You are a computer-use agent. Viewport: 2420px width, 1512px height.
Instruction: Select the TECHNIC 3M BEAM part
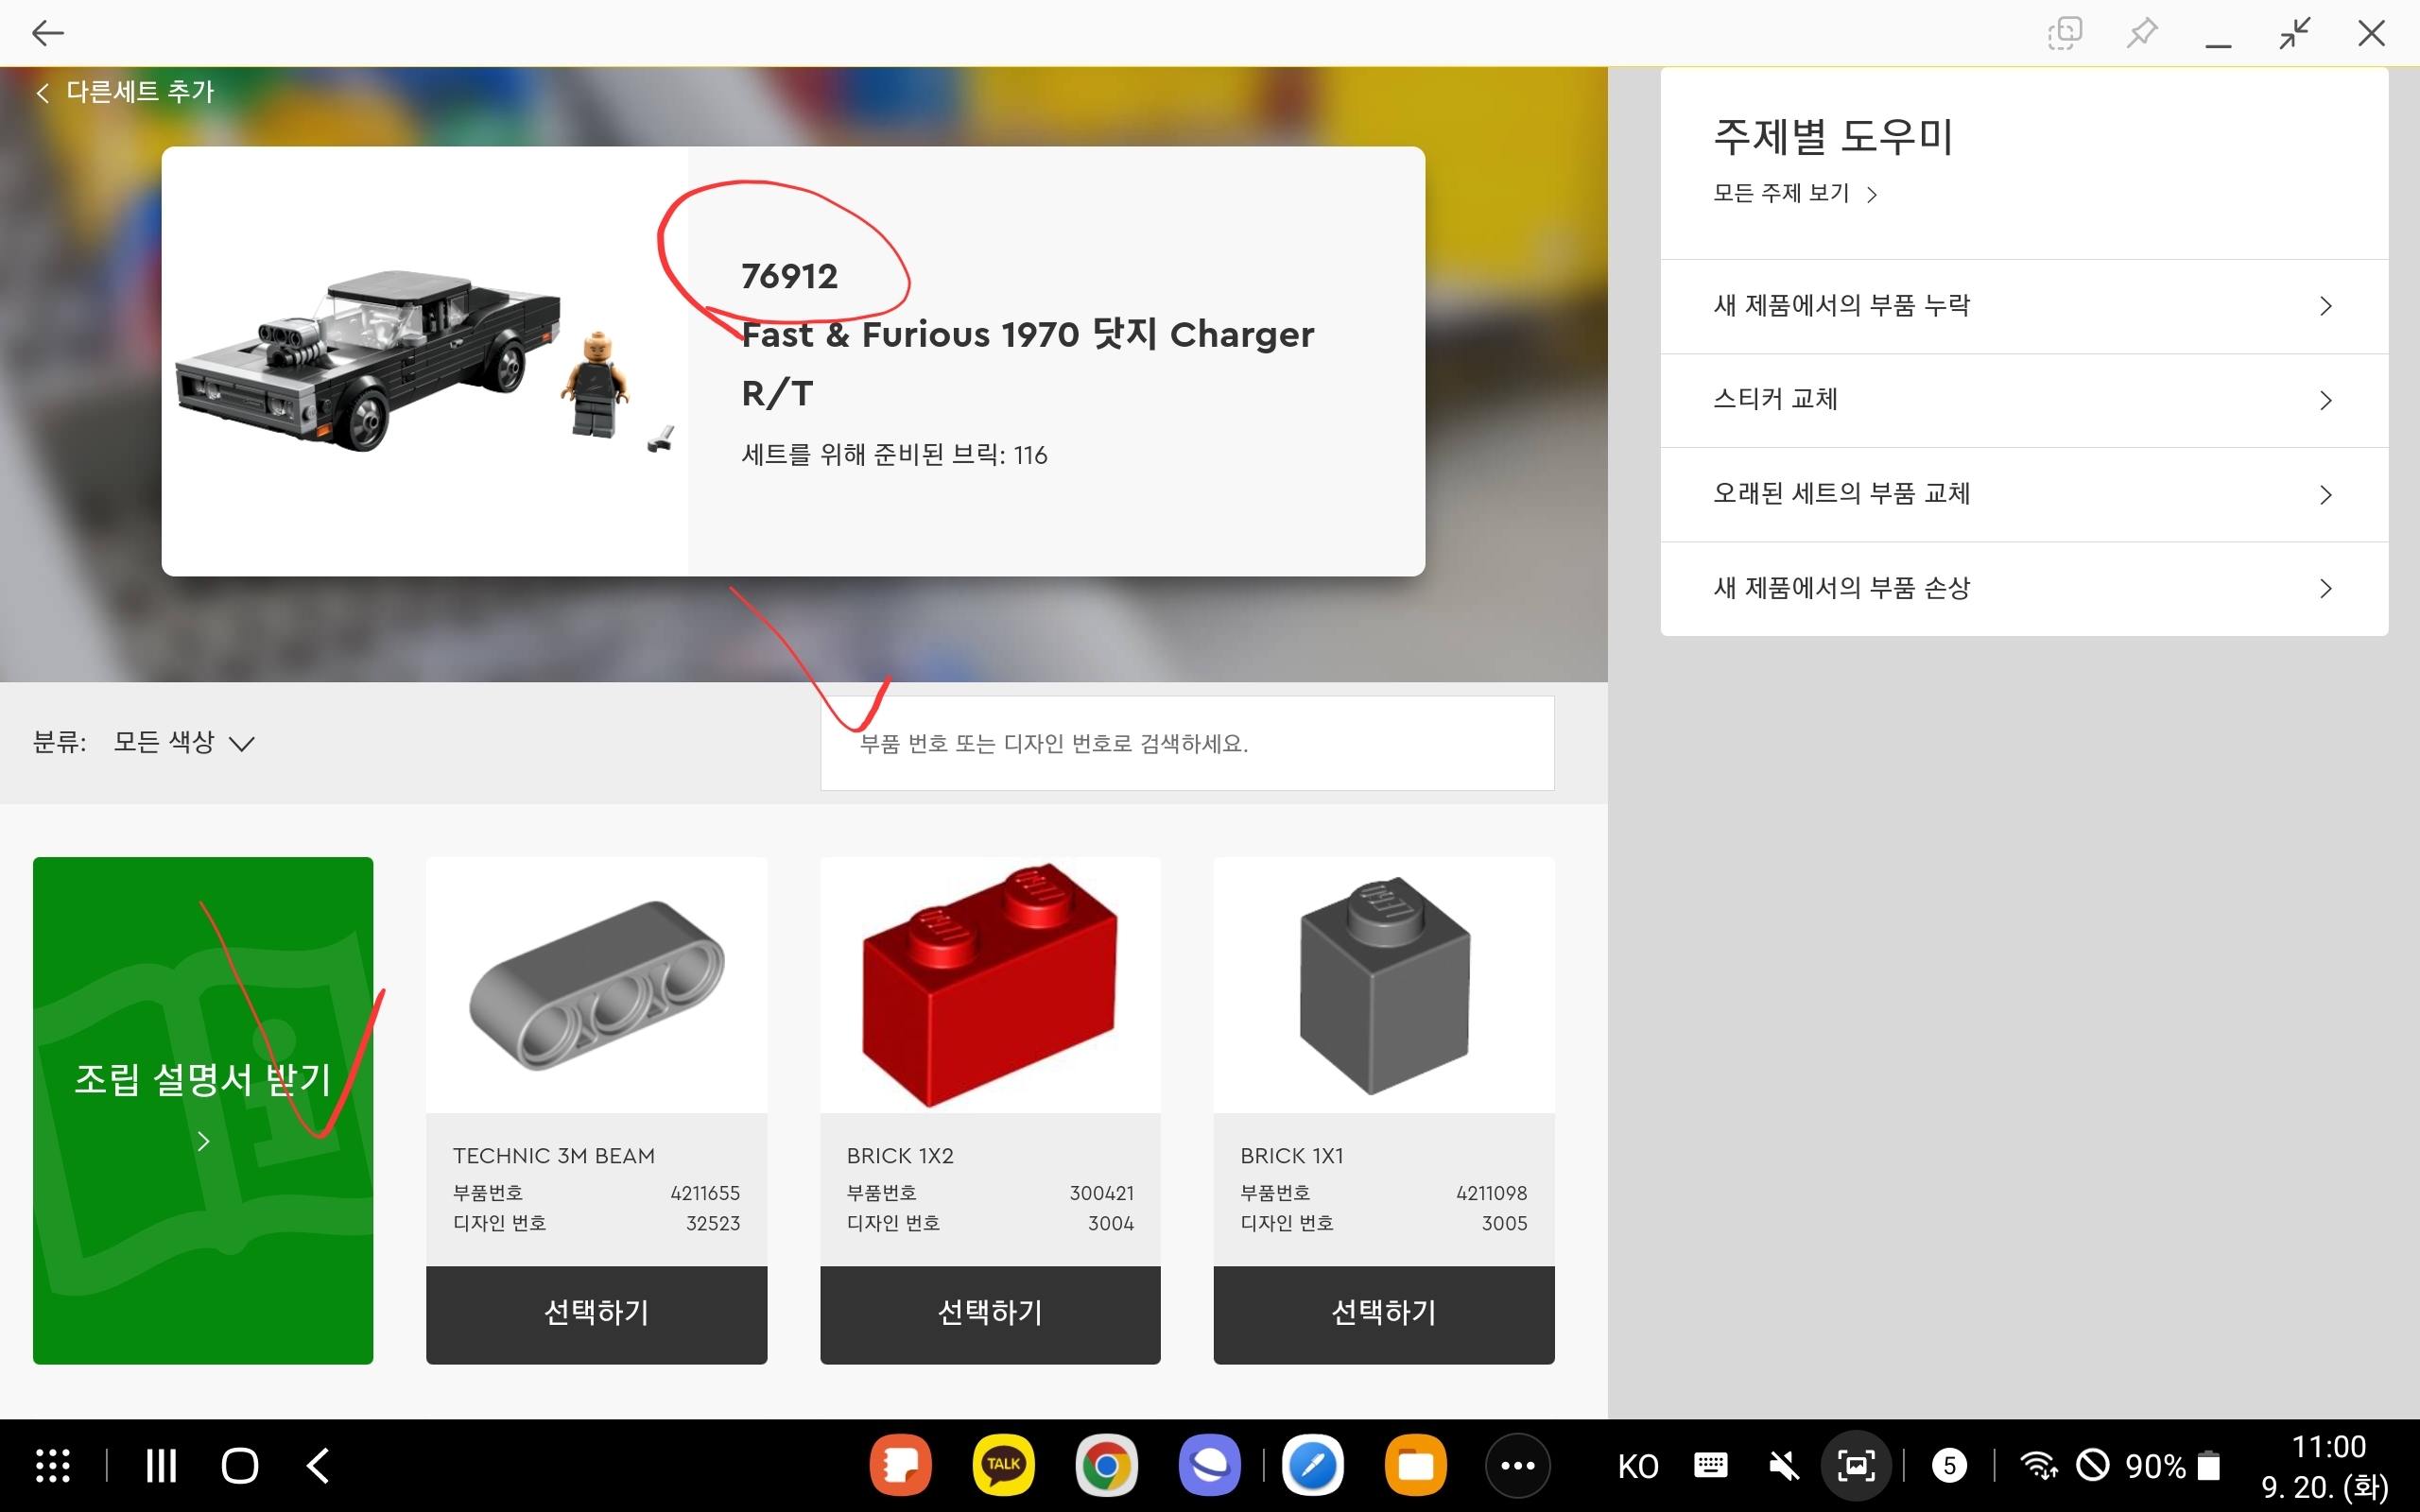[596, 1314]
